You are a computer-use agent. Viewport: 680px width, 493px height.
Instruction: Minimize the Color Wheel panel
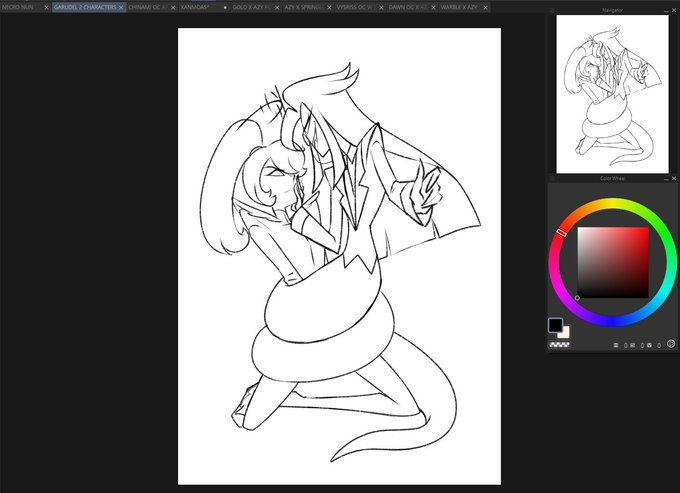click(x=667, y=179)
